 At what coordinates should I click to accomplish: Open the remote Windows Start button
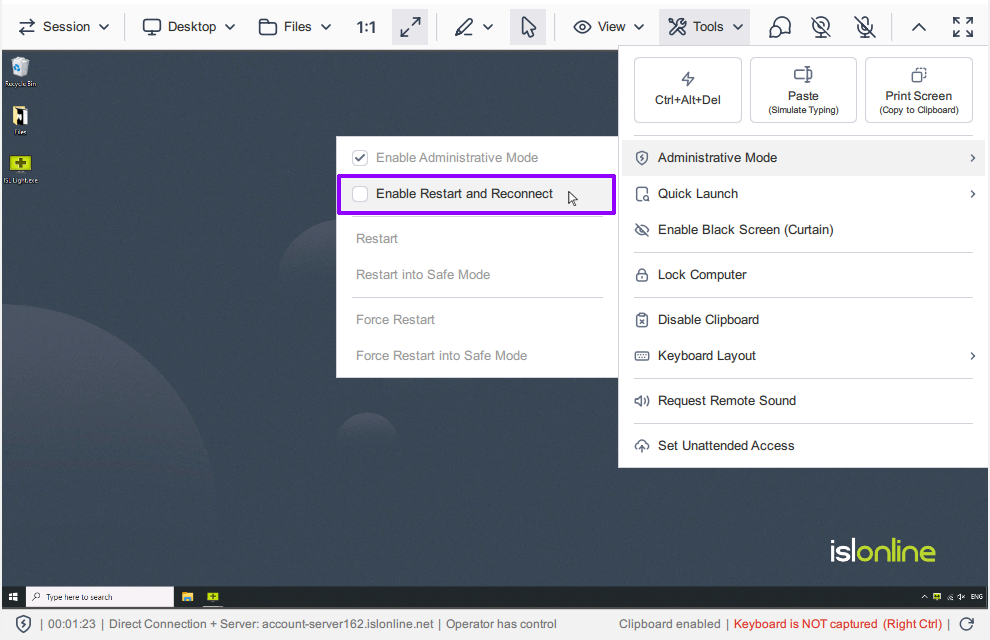(x=13, y=596)
